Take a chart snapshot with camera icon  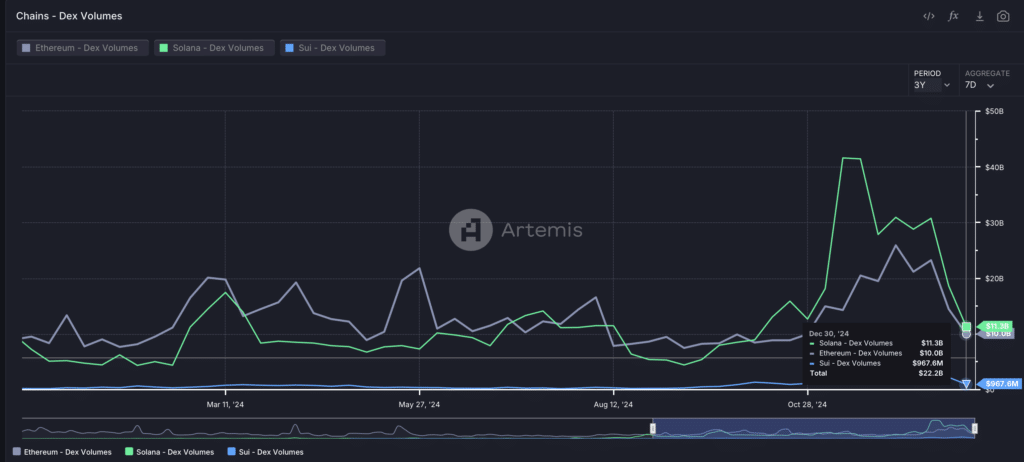(1003, 16)
